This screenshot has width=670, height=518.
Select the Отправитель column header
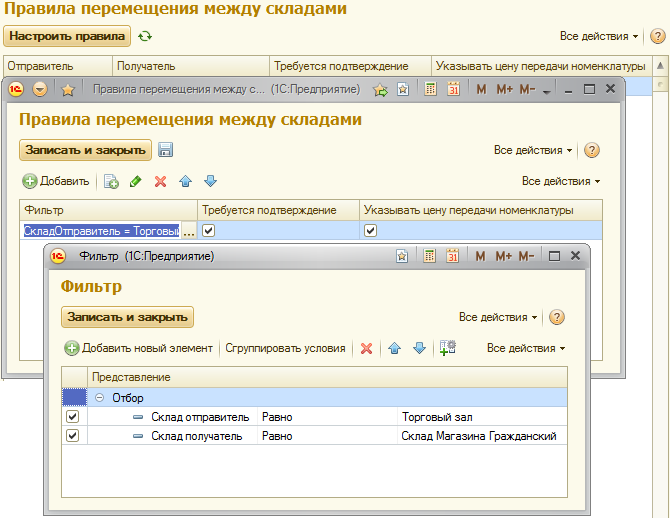click(58, 66)
